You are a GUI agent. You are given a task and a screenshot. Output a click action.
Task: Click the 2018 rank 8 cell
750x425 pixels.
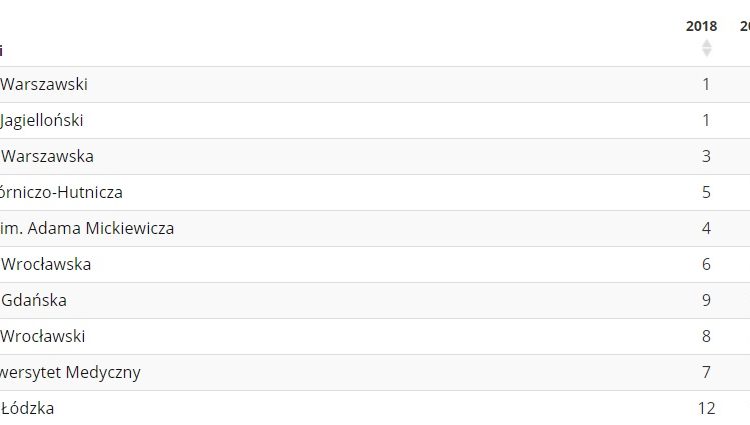(x=706, y=336)
